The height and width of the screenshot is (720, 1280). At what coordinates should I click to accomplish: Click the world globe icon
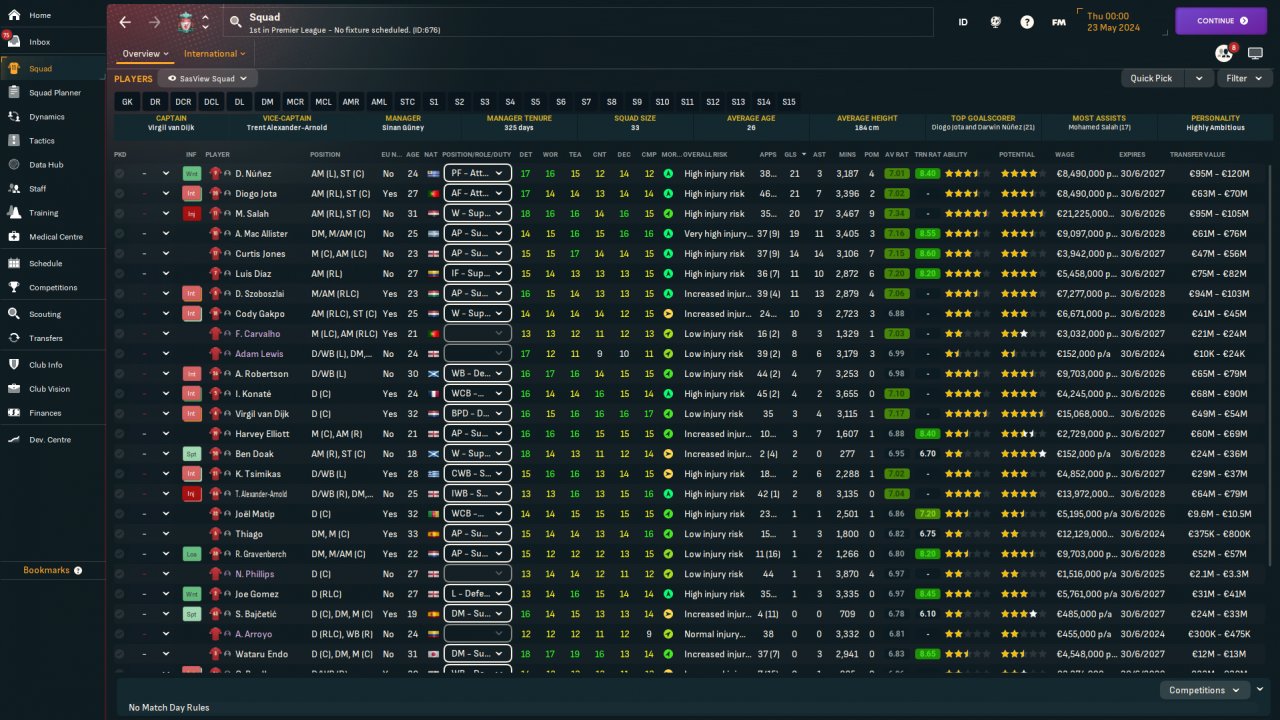[x=996, y=21]
